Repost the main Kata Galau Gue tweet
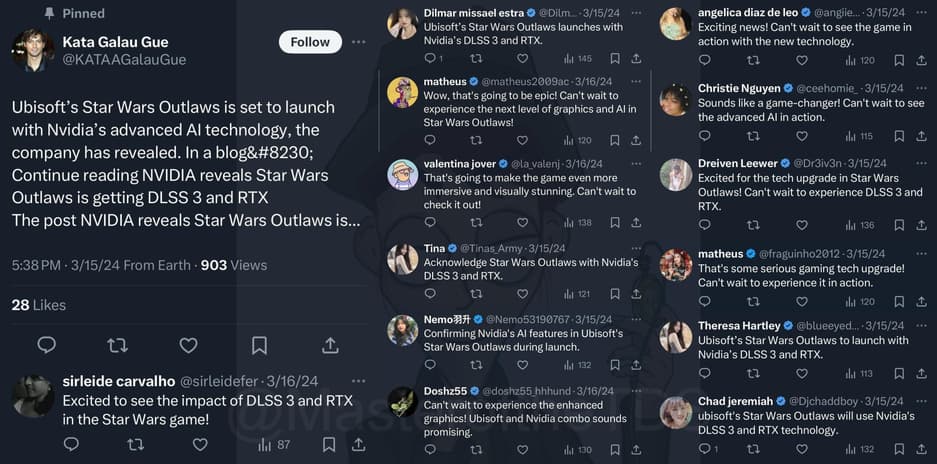This screenshot has height=464, width=937. coord(117,345)
